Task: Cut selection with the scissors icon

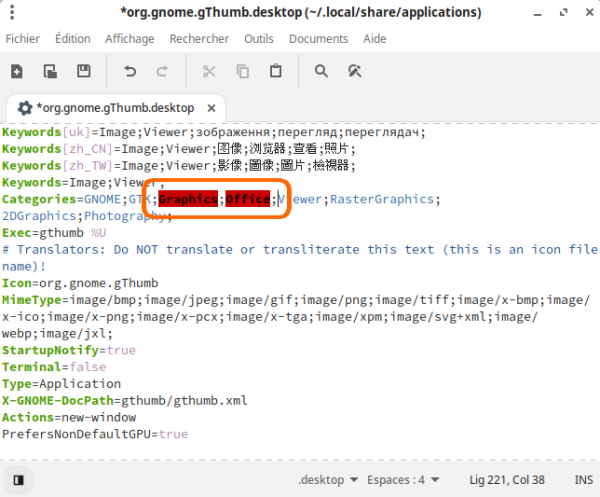Action: pos(209,71)
